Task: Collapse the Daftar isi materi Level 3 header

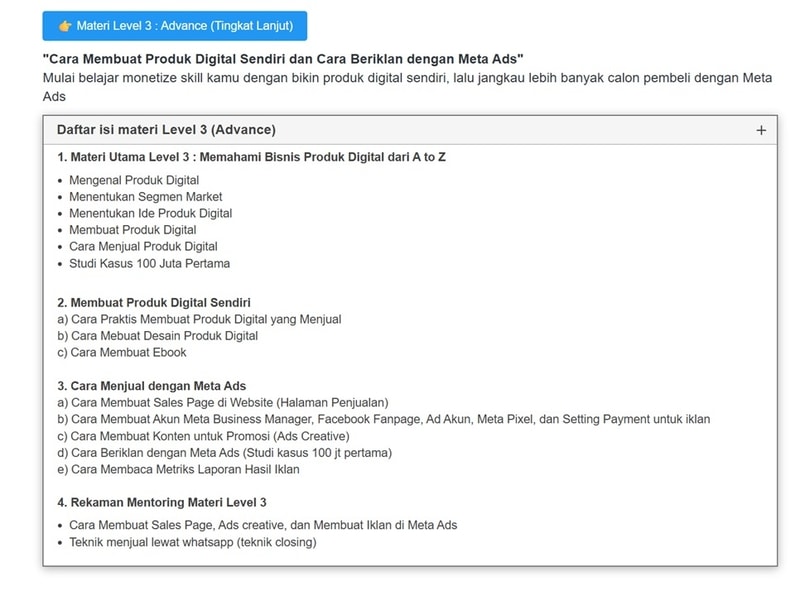Action: pos(166,130)
